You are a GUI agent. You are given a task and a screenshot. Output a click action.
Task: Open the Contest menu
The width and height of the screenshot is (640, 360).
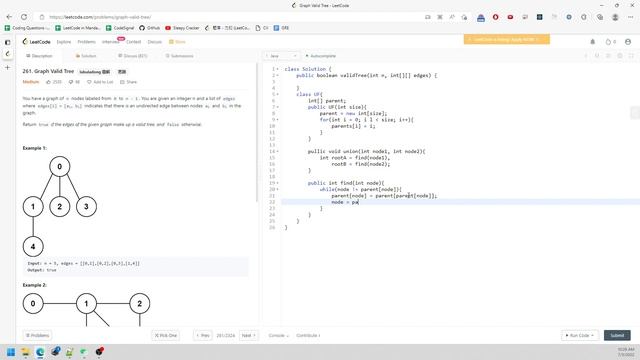133,42
